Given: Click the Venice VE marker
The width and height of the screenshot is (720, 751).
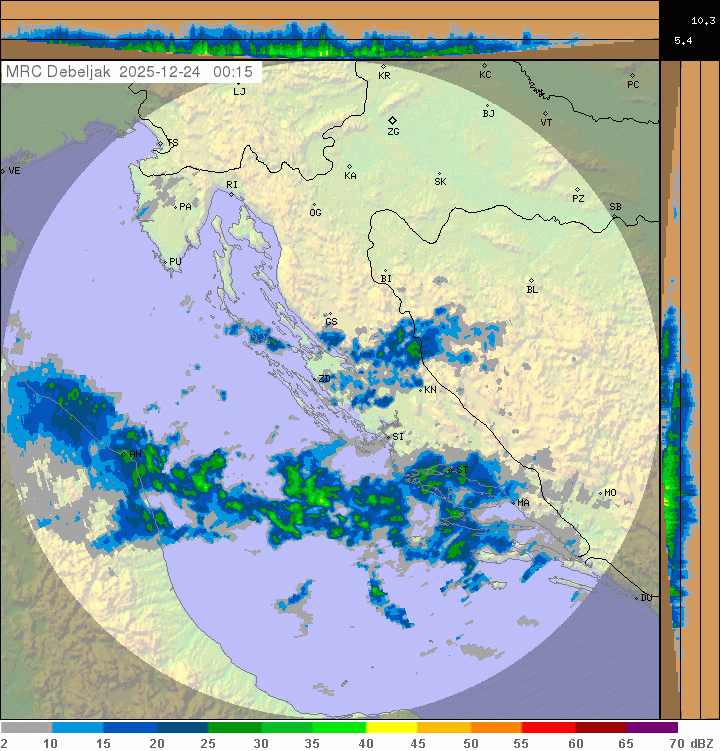Looking at the screenshot, I should pos(3,171).
